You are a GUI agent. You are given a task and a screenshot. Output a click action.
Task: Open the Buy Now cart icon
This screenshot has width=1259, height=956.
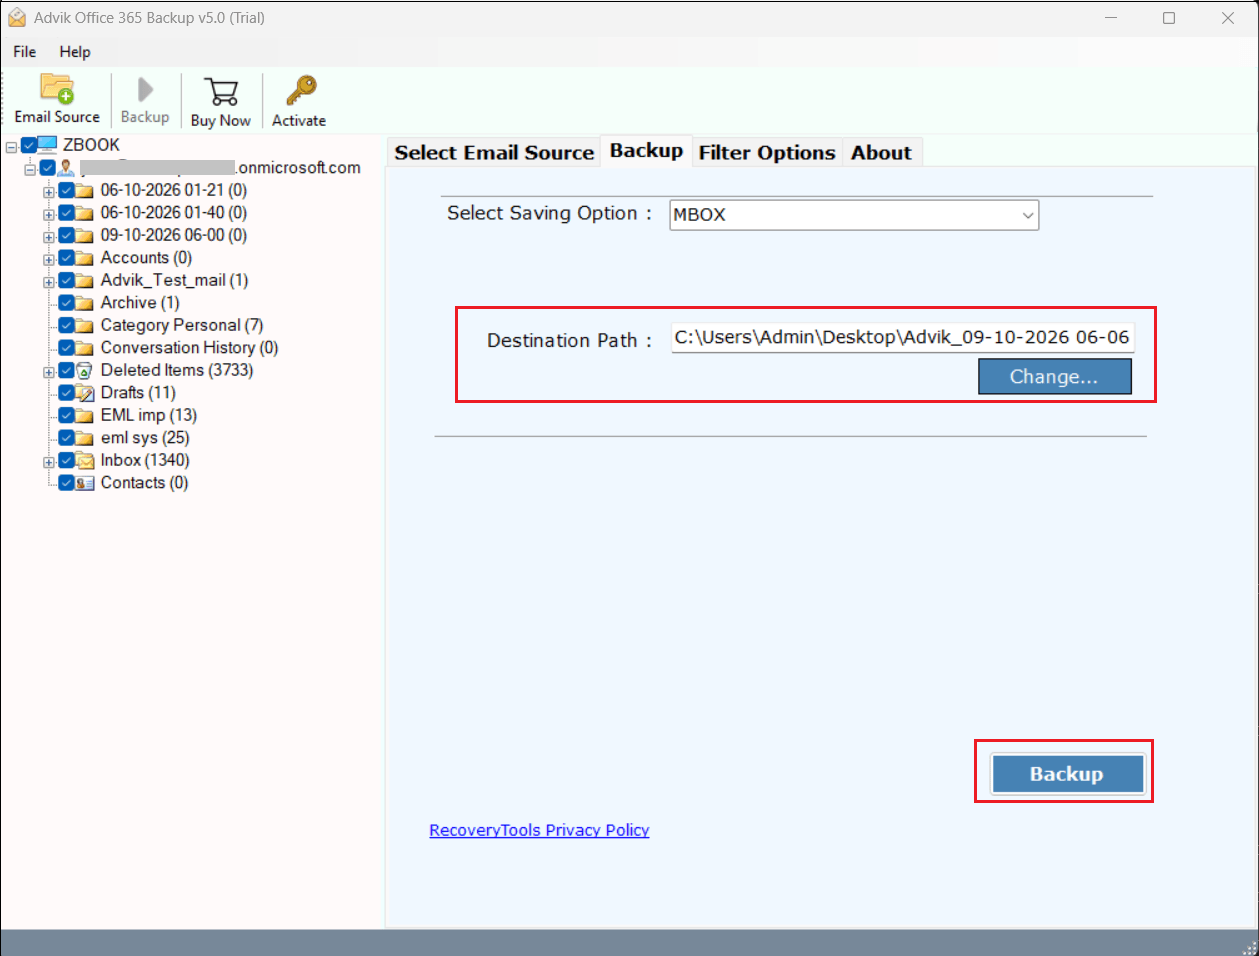coord(221,92)
